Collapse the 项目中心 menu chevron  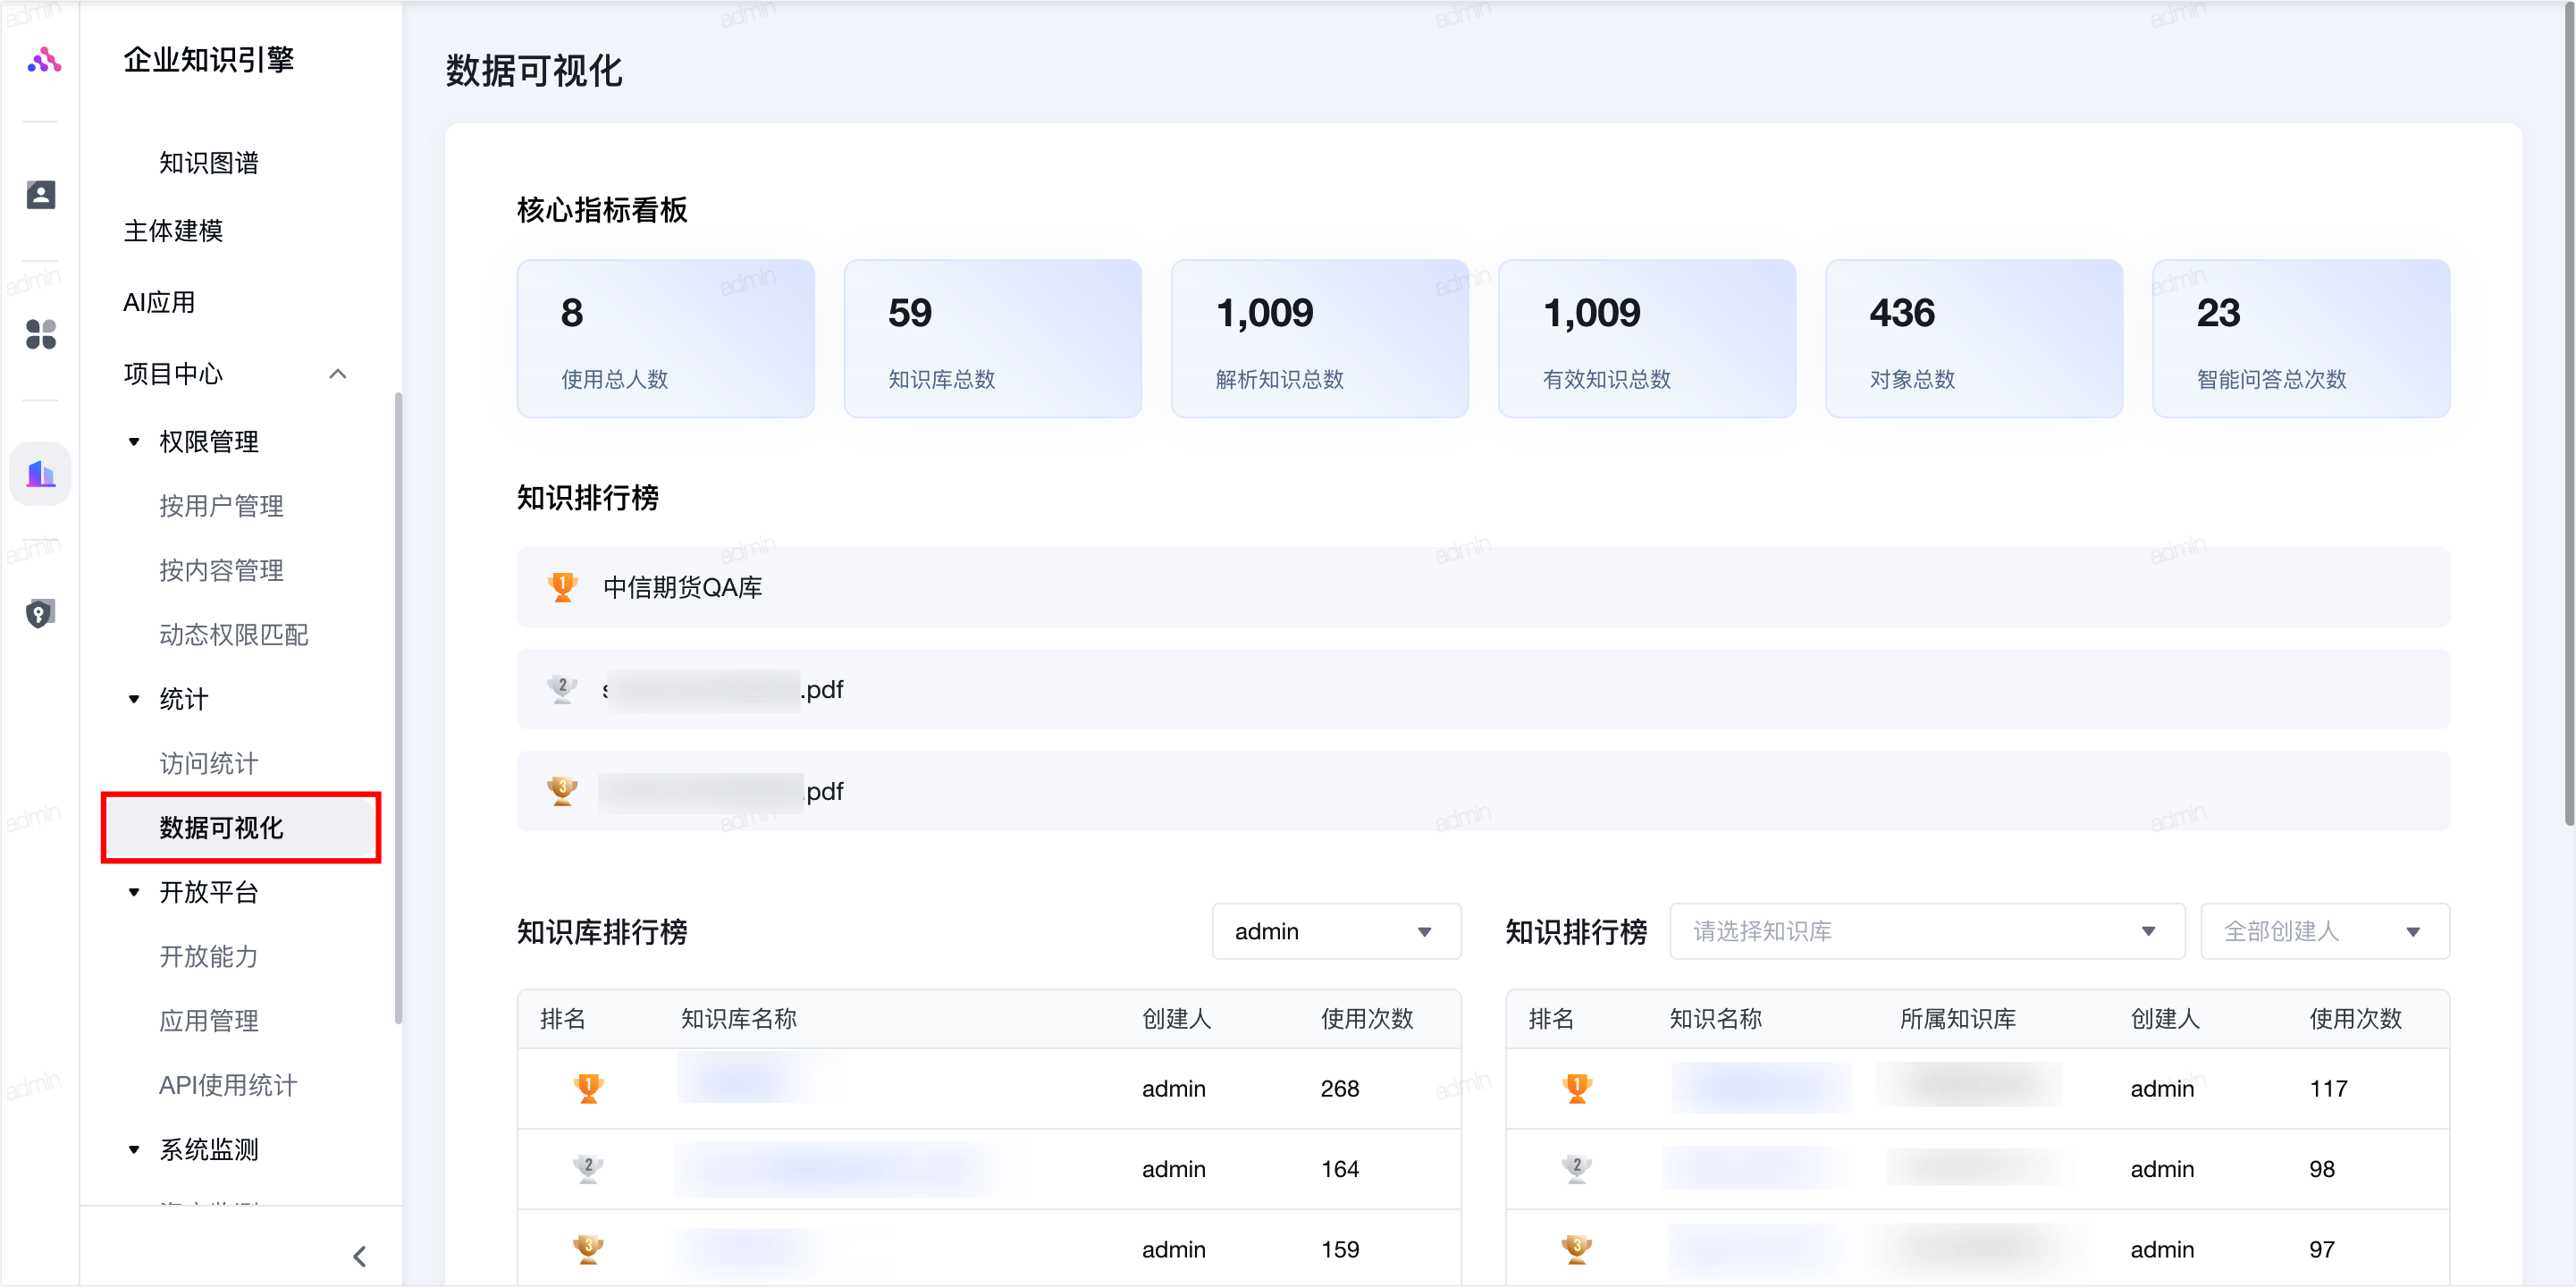[x=338, y=374]
